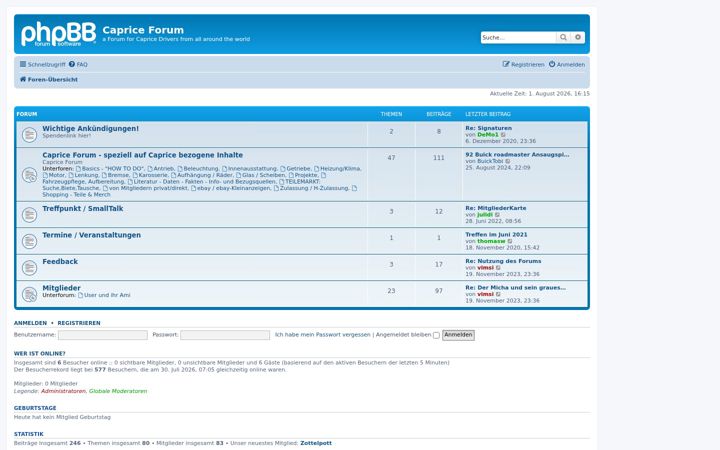This screenshot has height=450, width=720.
Task: Open the FAQ page
Action: pyautogui.click(x=79, y=65)
